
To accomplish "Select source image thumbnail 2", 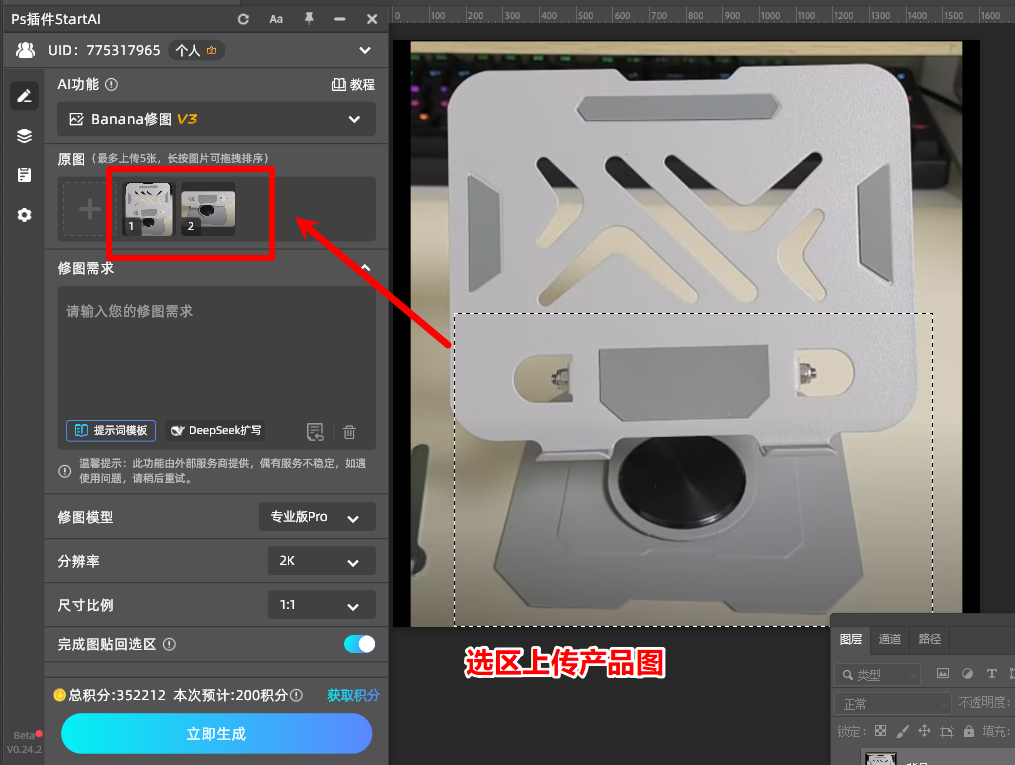I will pyautogui.click(x=208, y=209).
